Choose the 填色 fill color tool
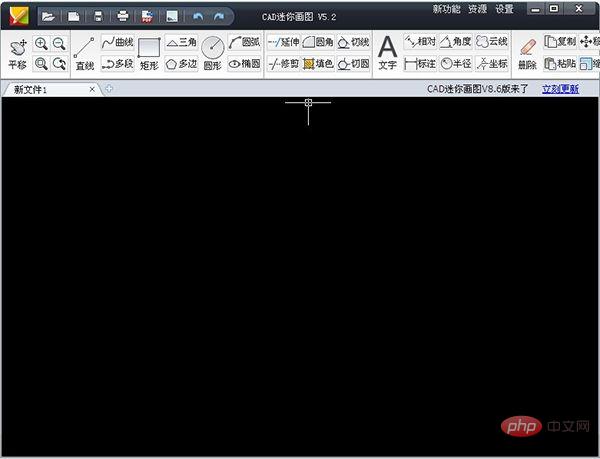 318,64
